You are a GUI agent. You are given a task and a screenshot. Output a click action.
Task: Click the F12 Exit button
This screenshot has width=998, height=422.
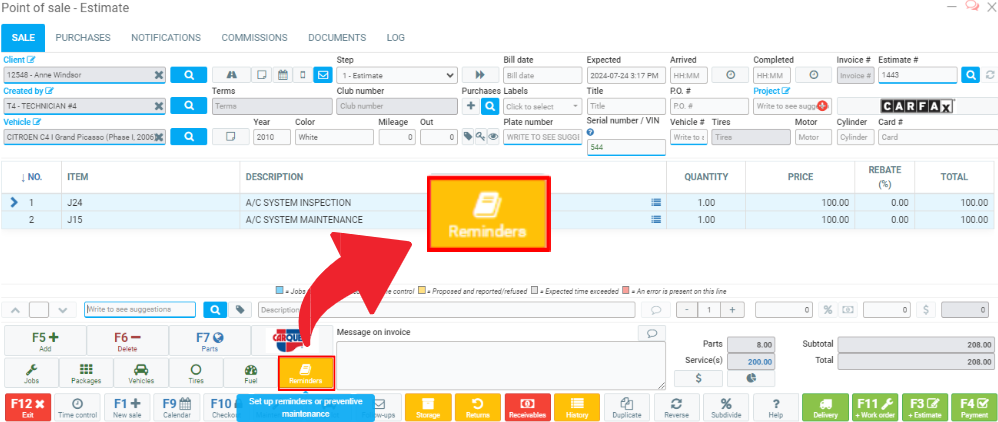28,407
